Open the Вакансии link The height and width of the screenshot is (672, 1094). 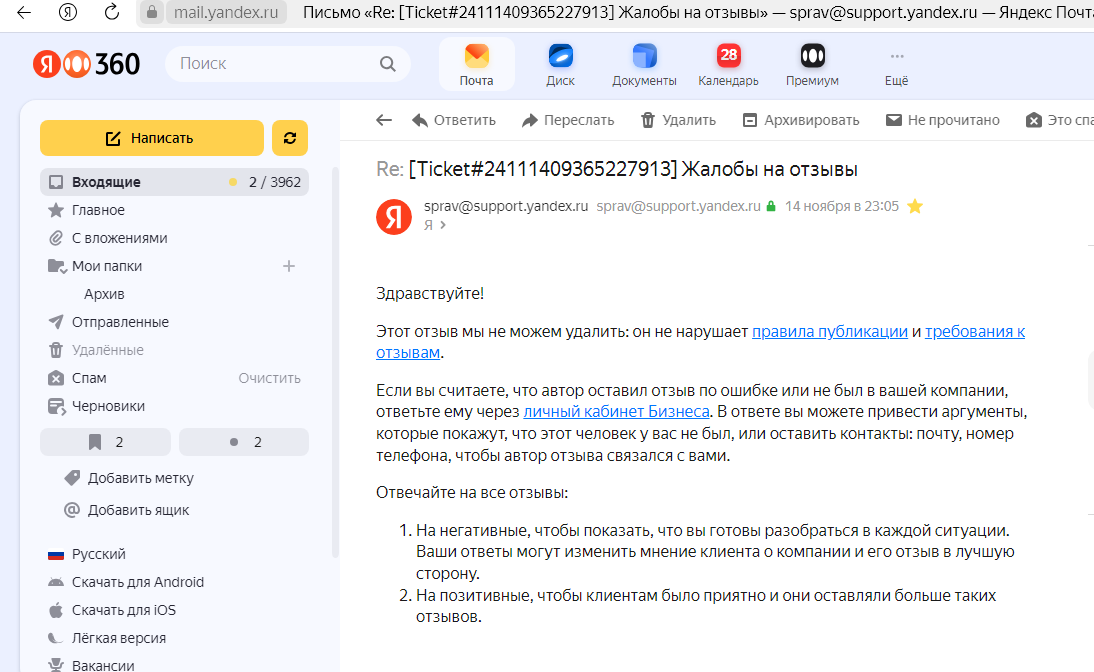[x=103, y=665]
